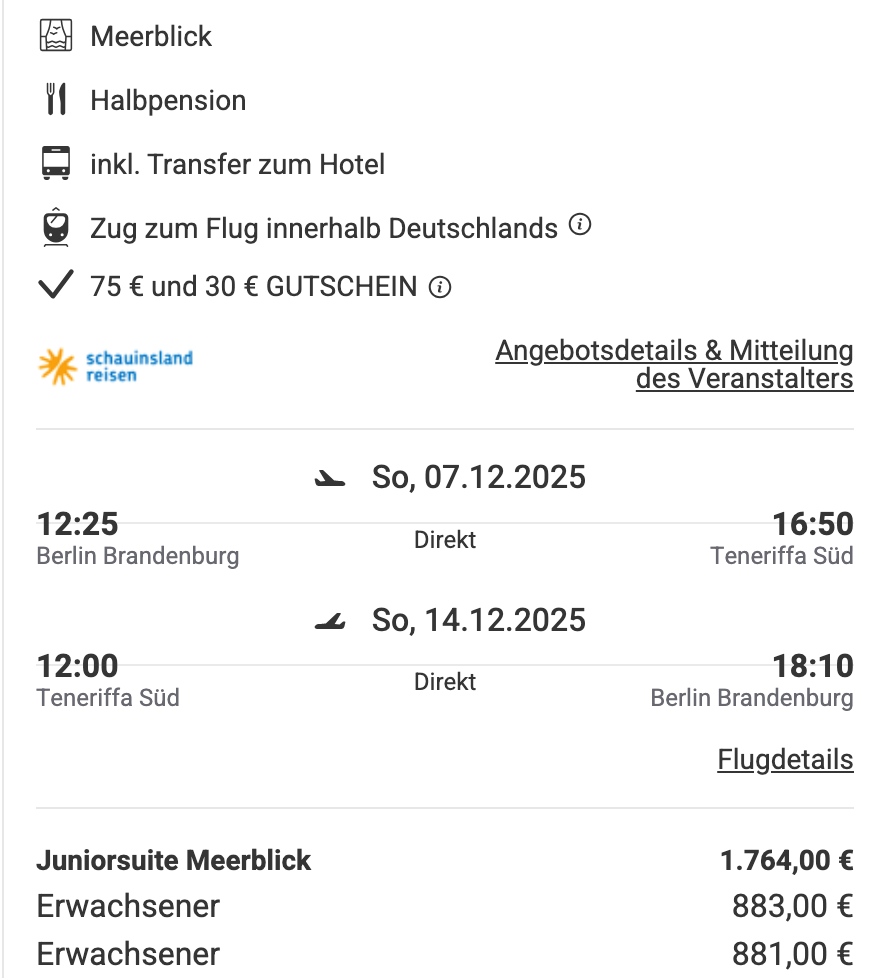The height and width of the screenshot is (978, 882).
Task: Click the Juniorsuite Meerblick room title
Action: [174, 860]
